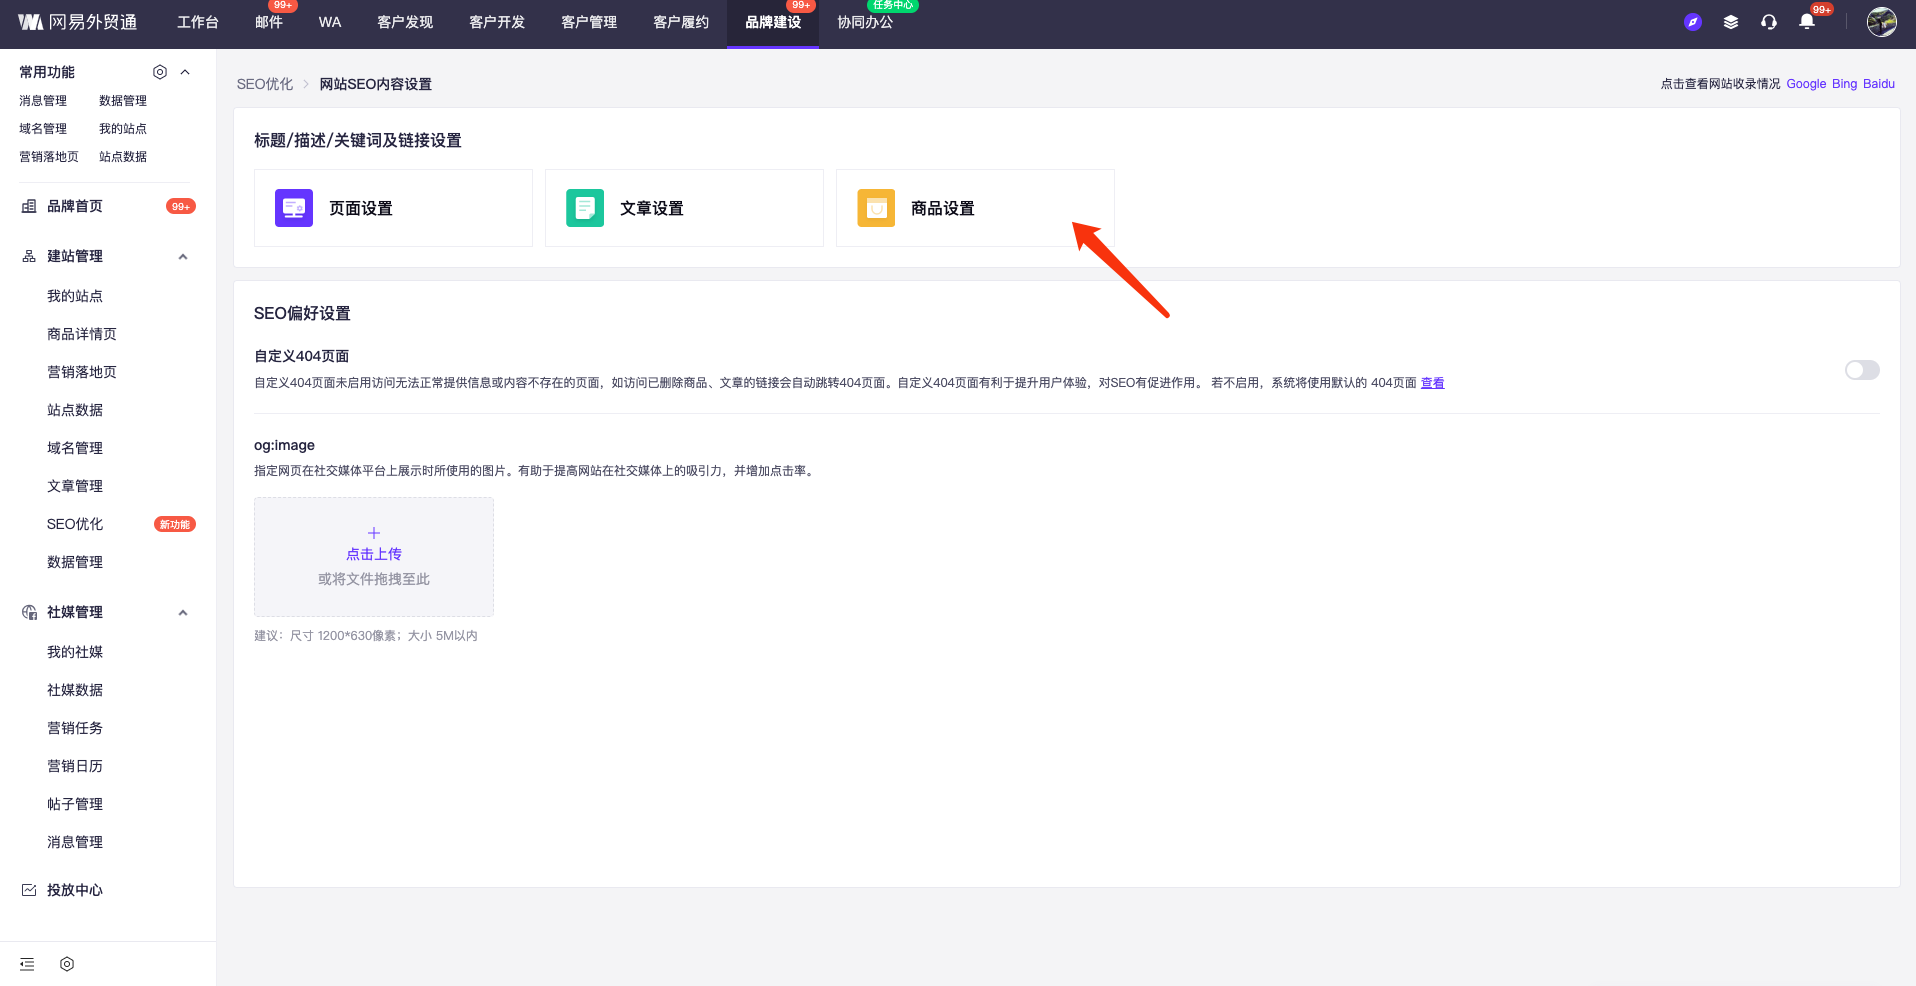Image resolution: width=1916 pixels, height=986 pixels.
Task: Click the Google indexing status link
Action: click(1805, 84)
